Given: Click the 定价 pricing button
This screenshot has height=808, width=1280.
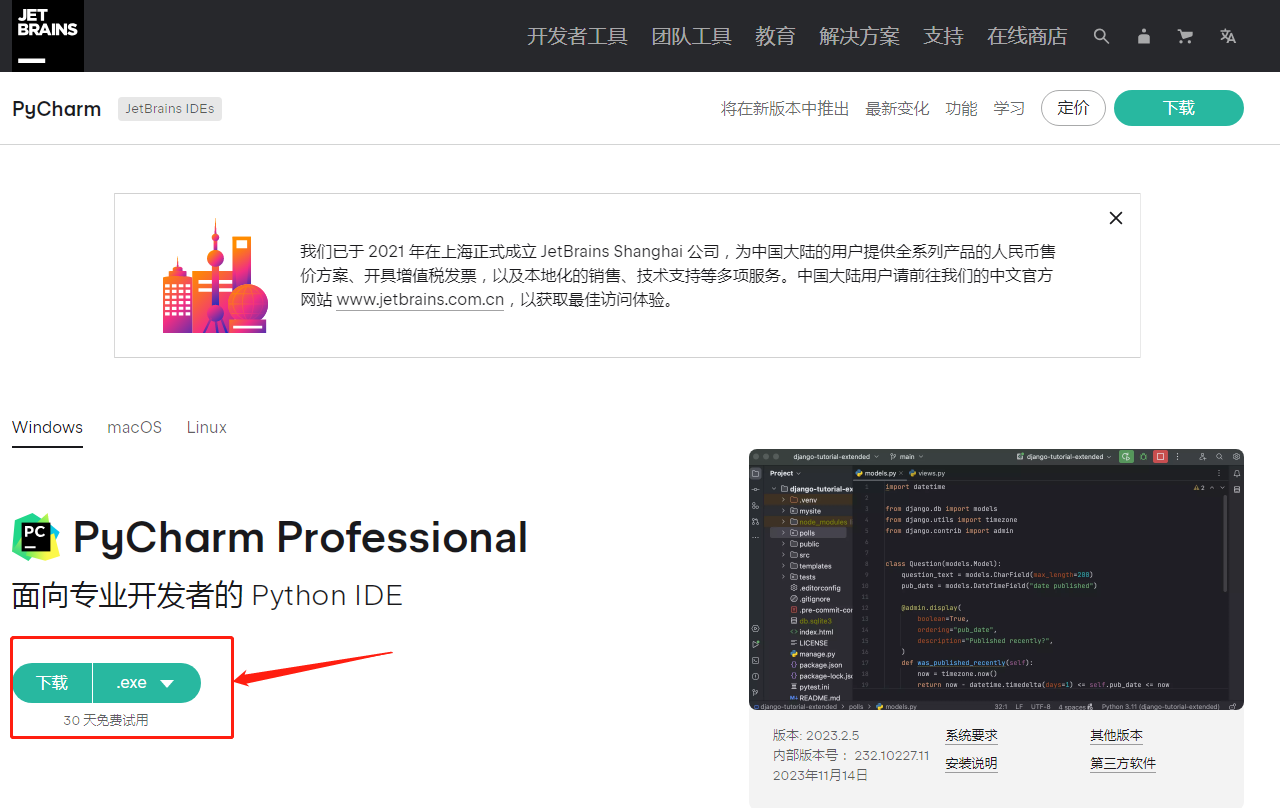Looking at the screenshot, I should (1073, 108).
